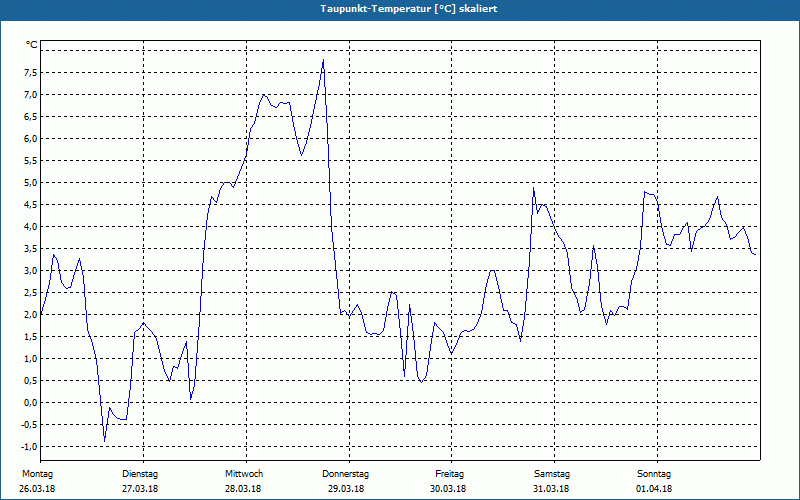Click the date 29.03.18
This screenshot has width=800, height=500.
point(346,488)
